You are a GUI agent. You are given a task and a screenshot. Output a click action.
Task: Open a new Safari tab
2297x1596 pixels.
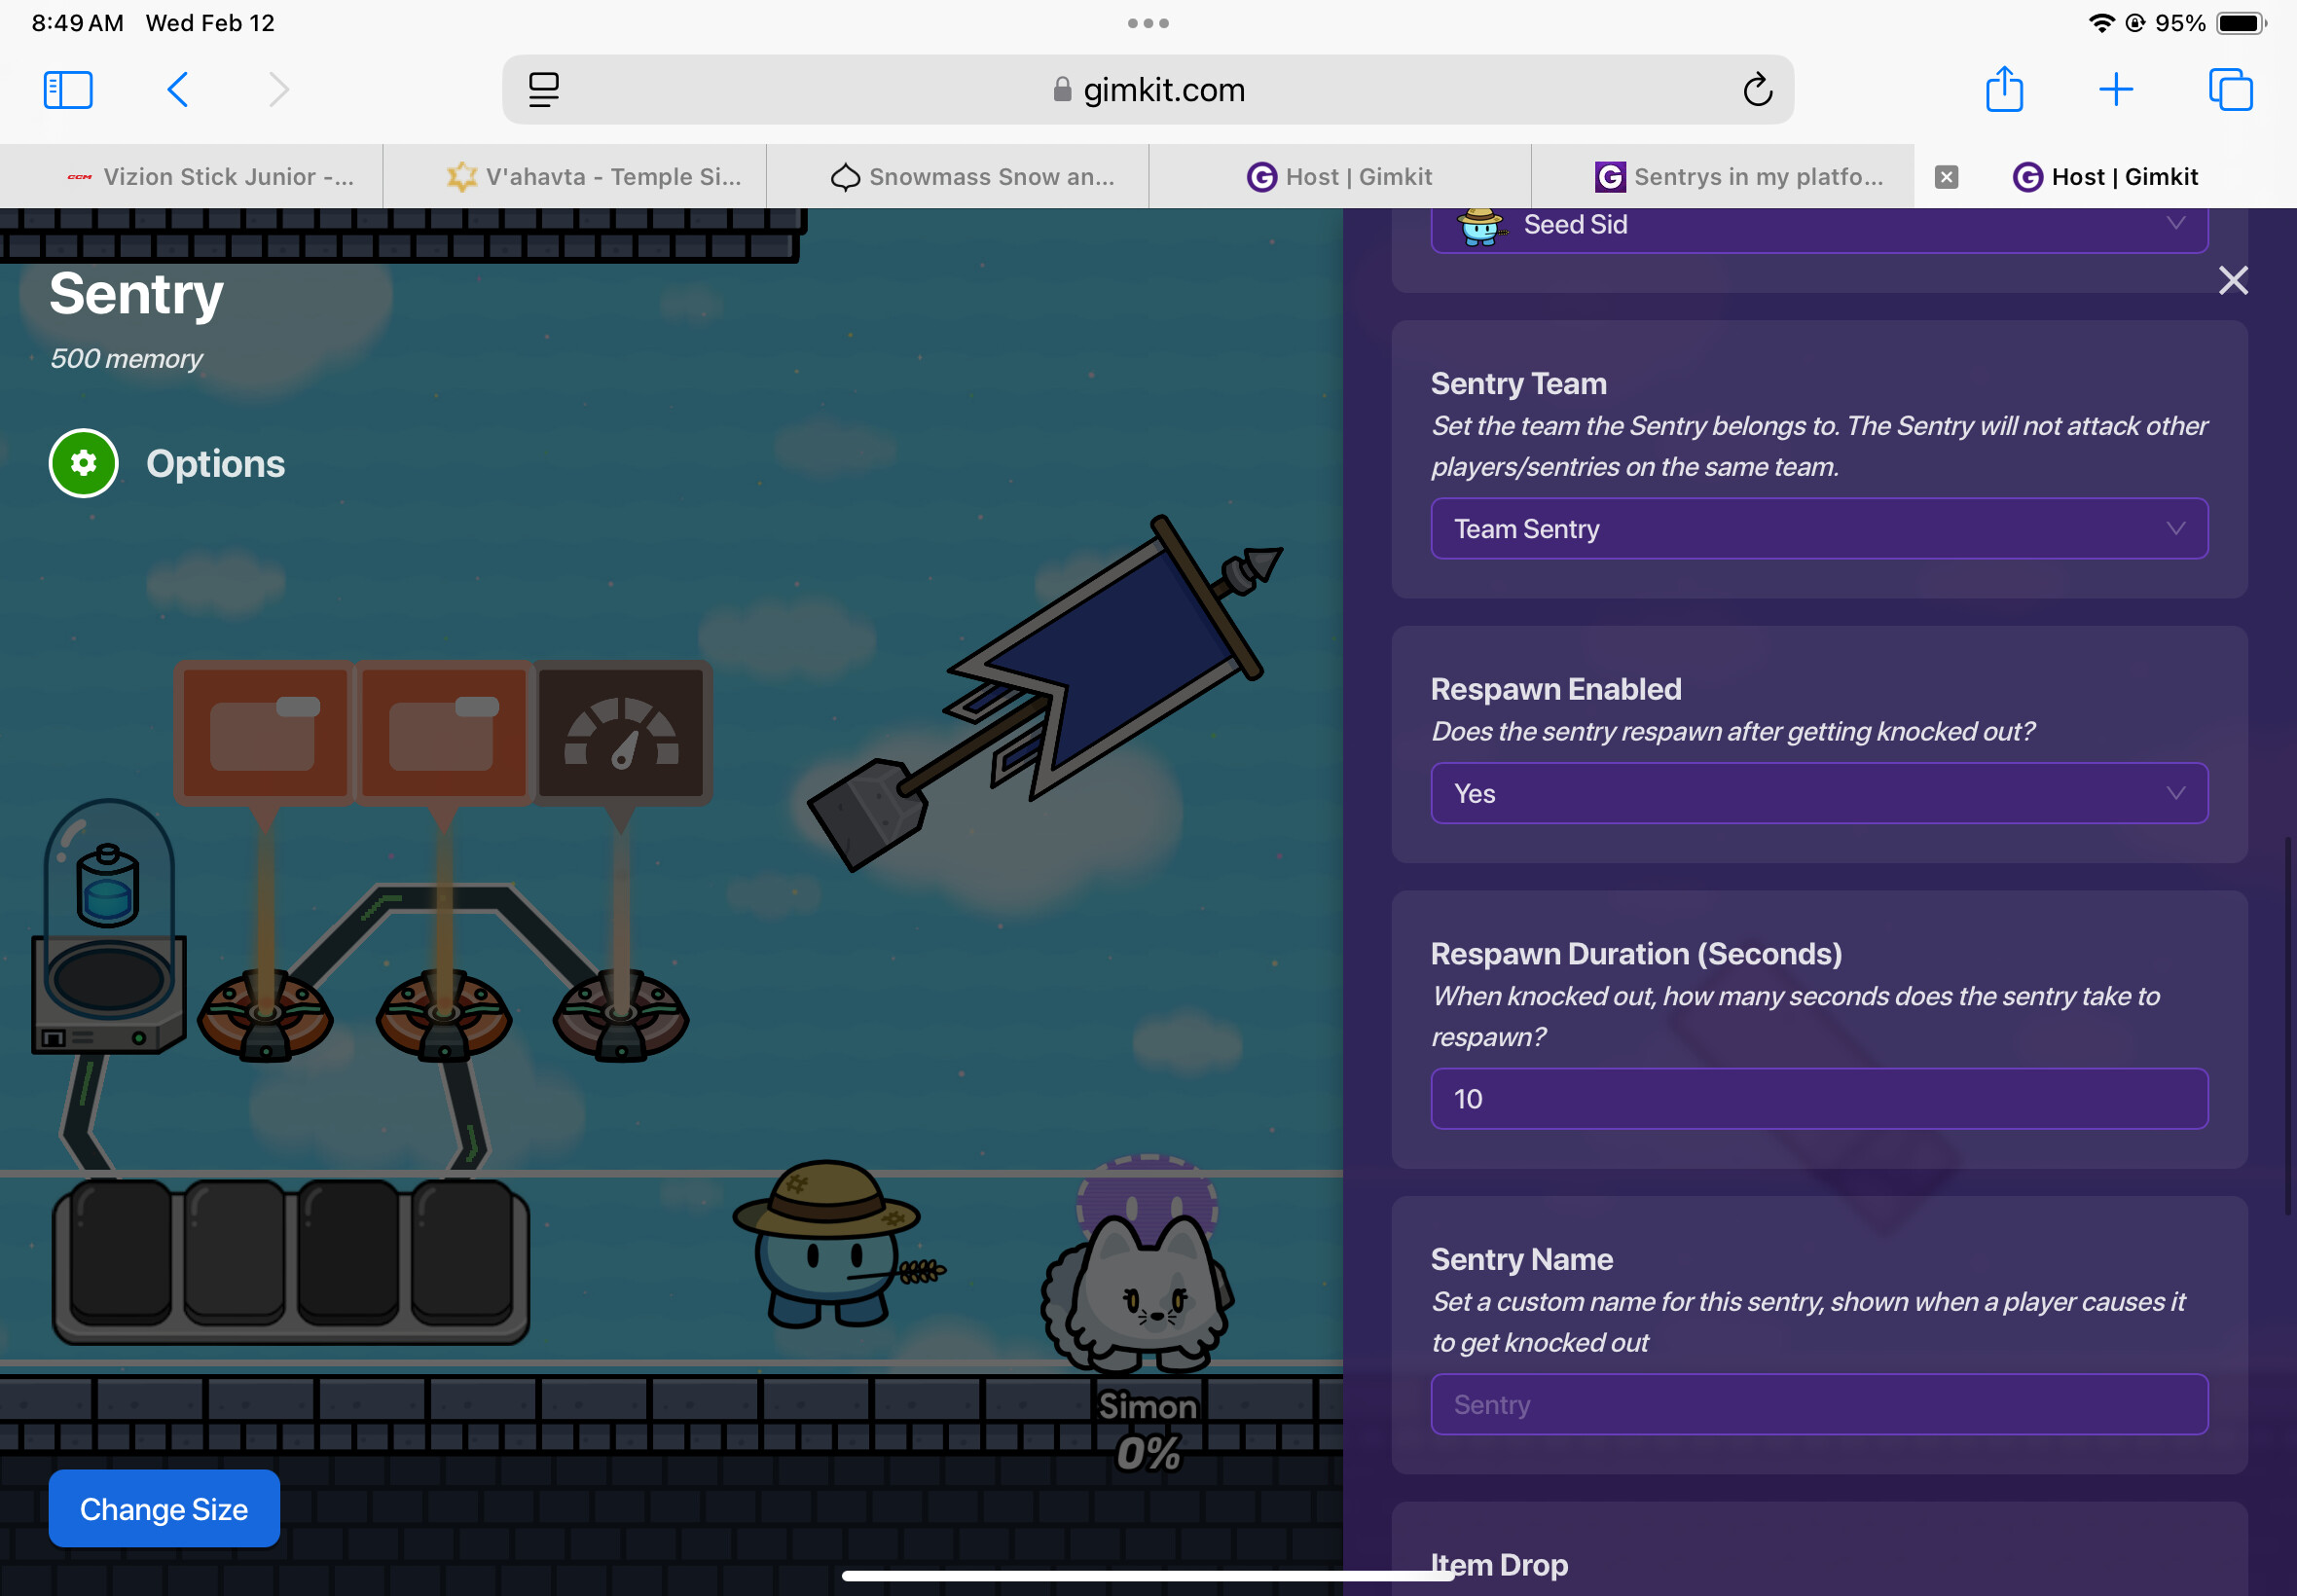click(x=2116, y=89)
